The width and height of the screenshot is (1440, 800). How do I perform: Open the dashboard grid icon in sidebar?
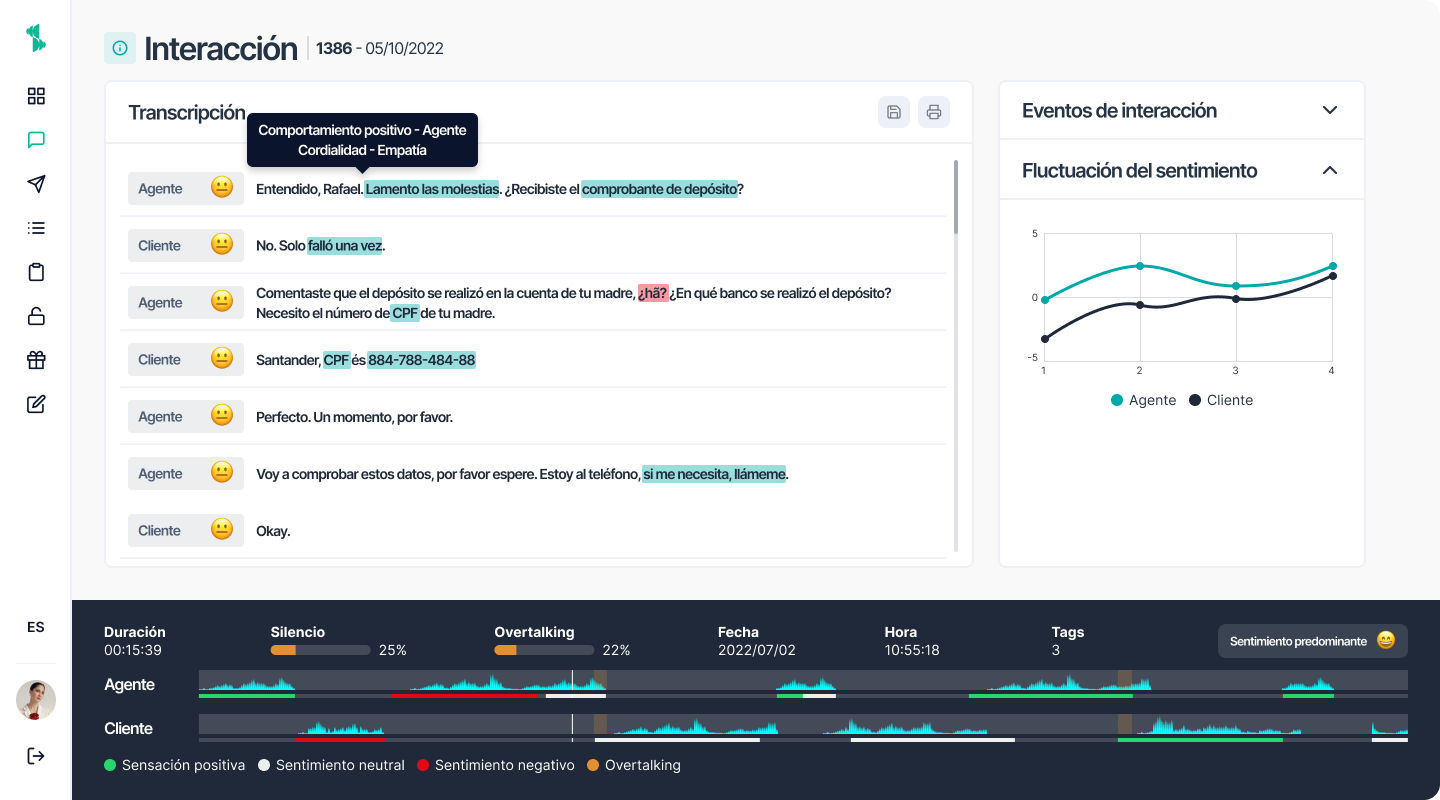point(36,96)
